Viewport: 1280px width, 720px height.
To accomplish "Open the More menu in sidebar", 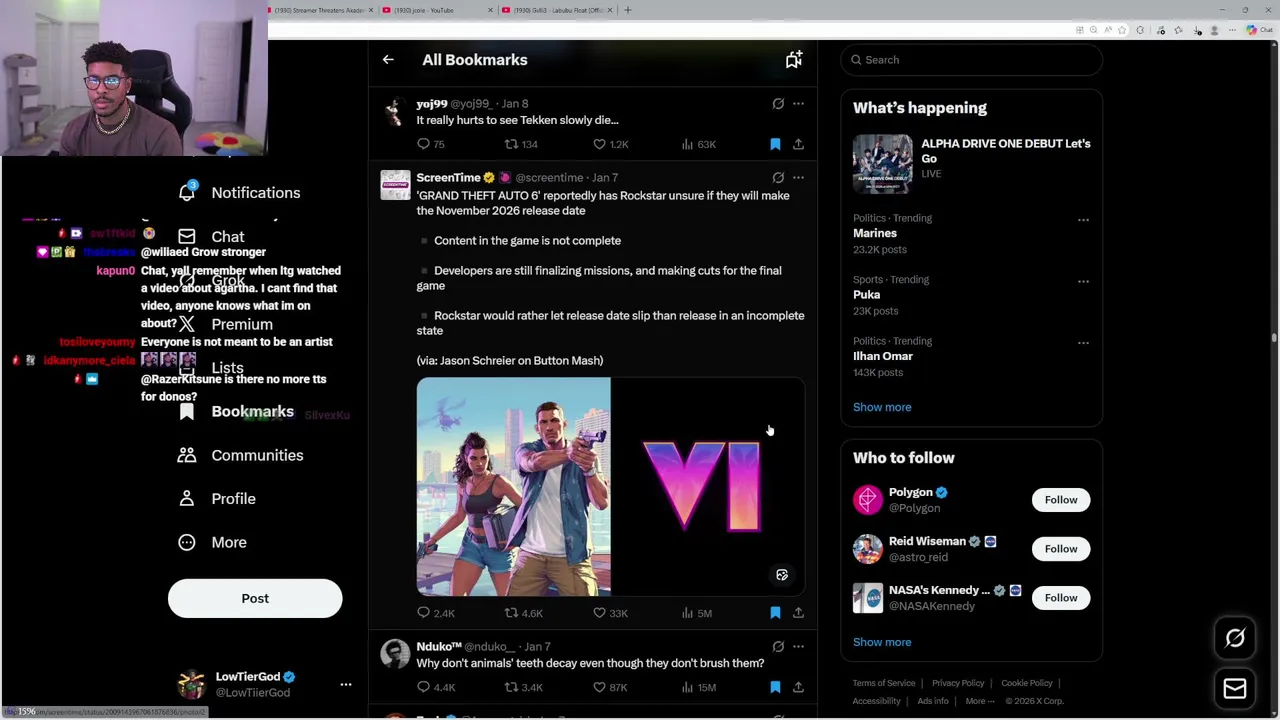I will click(x=212, y=542).
